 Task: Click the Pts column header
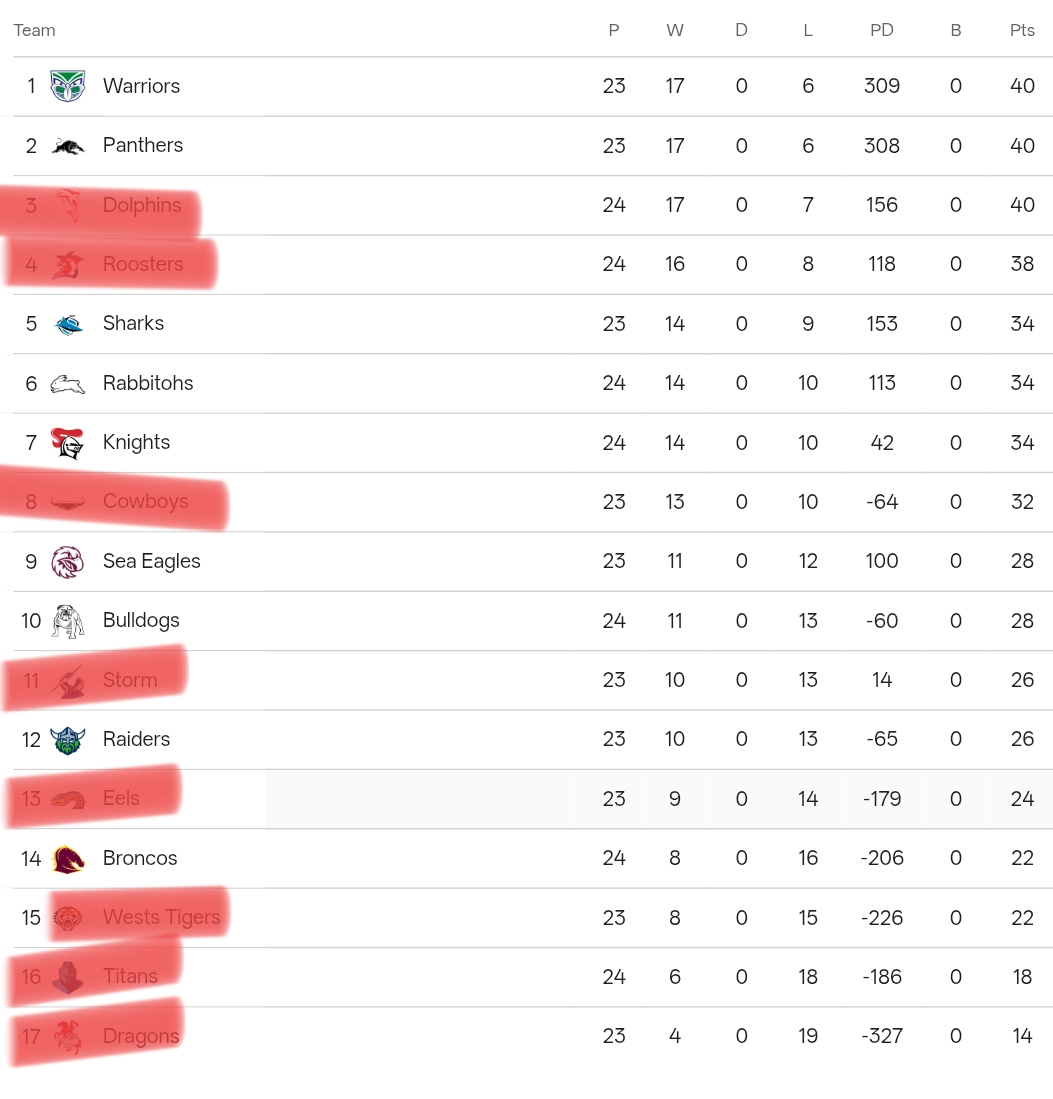coord(1022,30)
